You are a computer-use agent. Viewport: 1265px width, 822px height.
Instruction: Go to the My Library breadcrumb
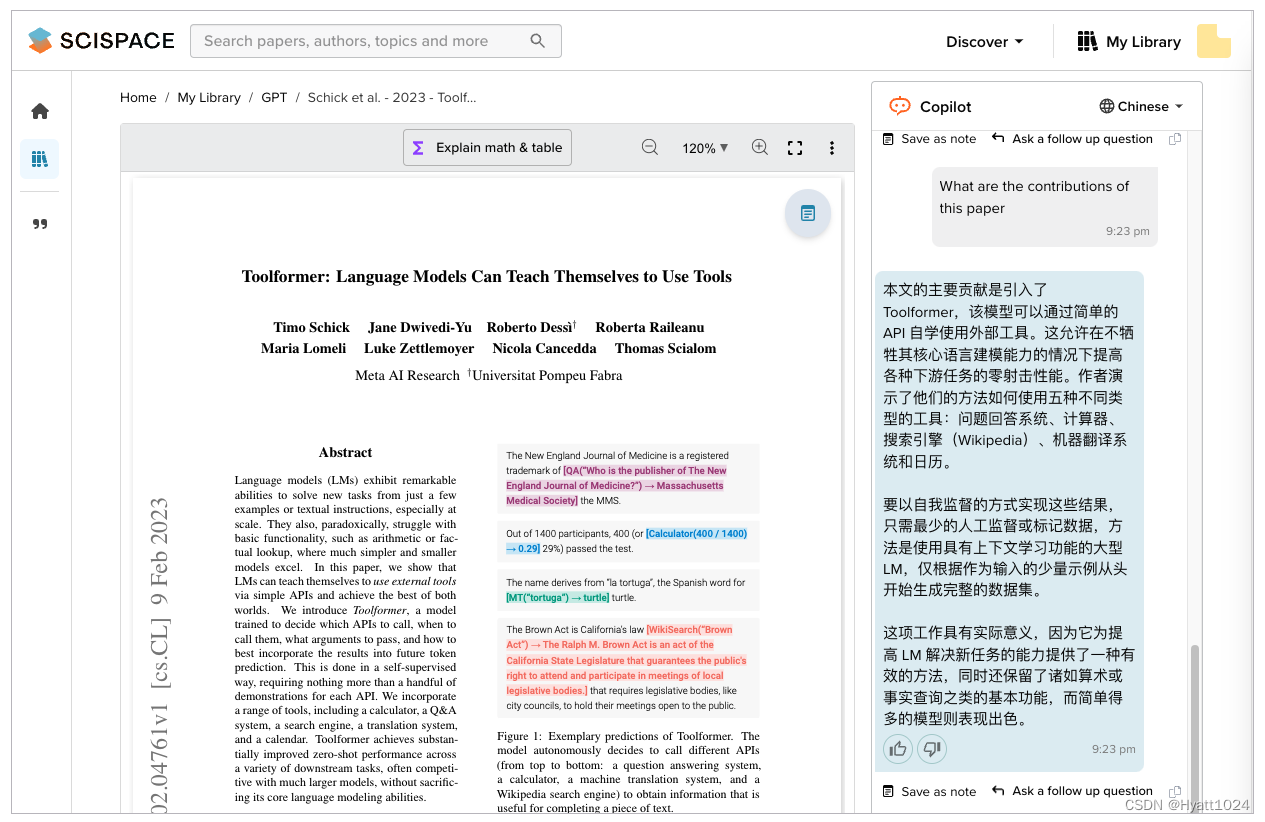[209, 97]
